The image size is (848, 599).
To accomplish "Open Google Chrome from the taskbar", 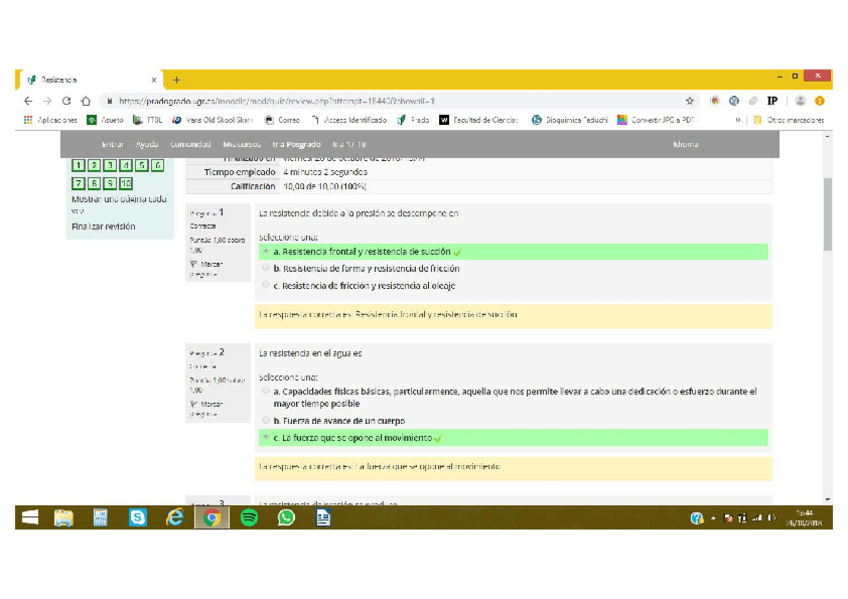I will (x=211, y=517).
